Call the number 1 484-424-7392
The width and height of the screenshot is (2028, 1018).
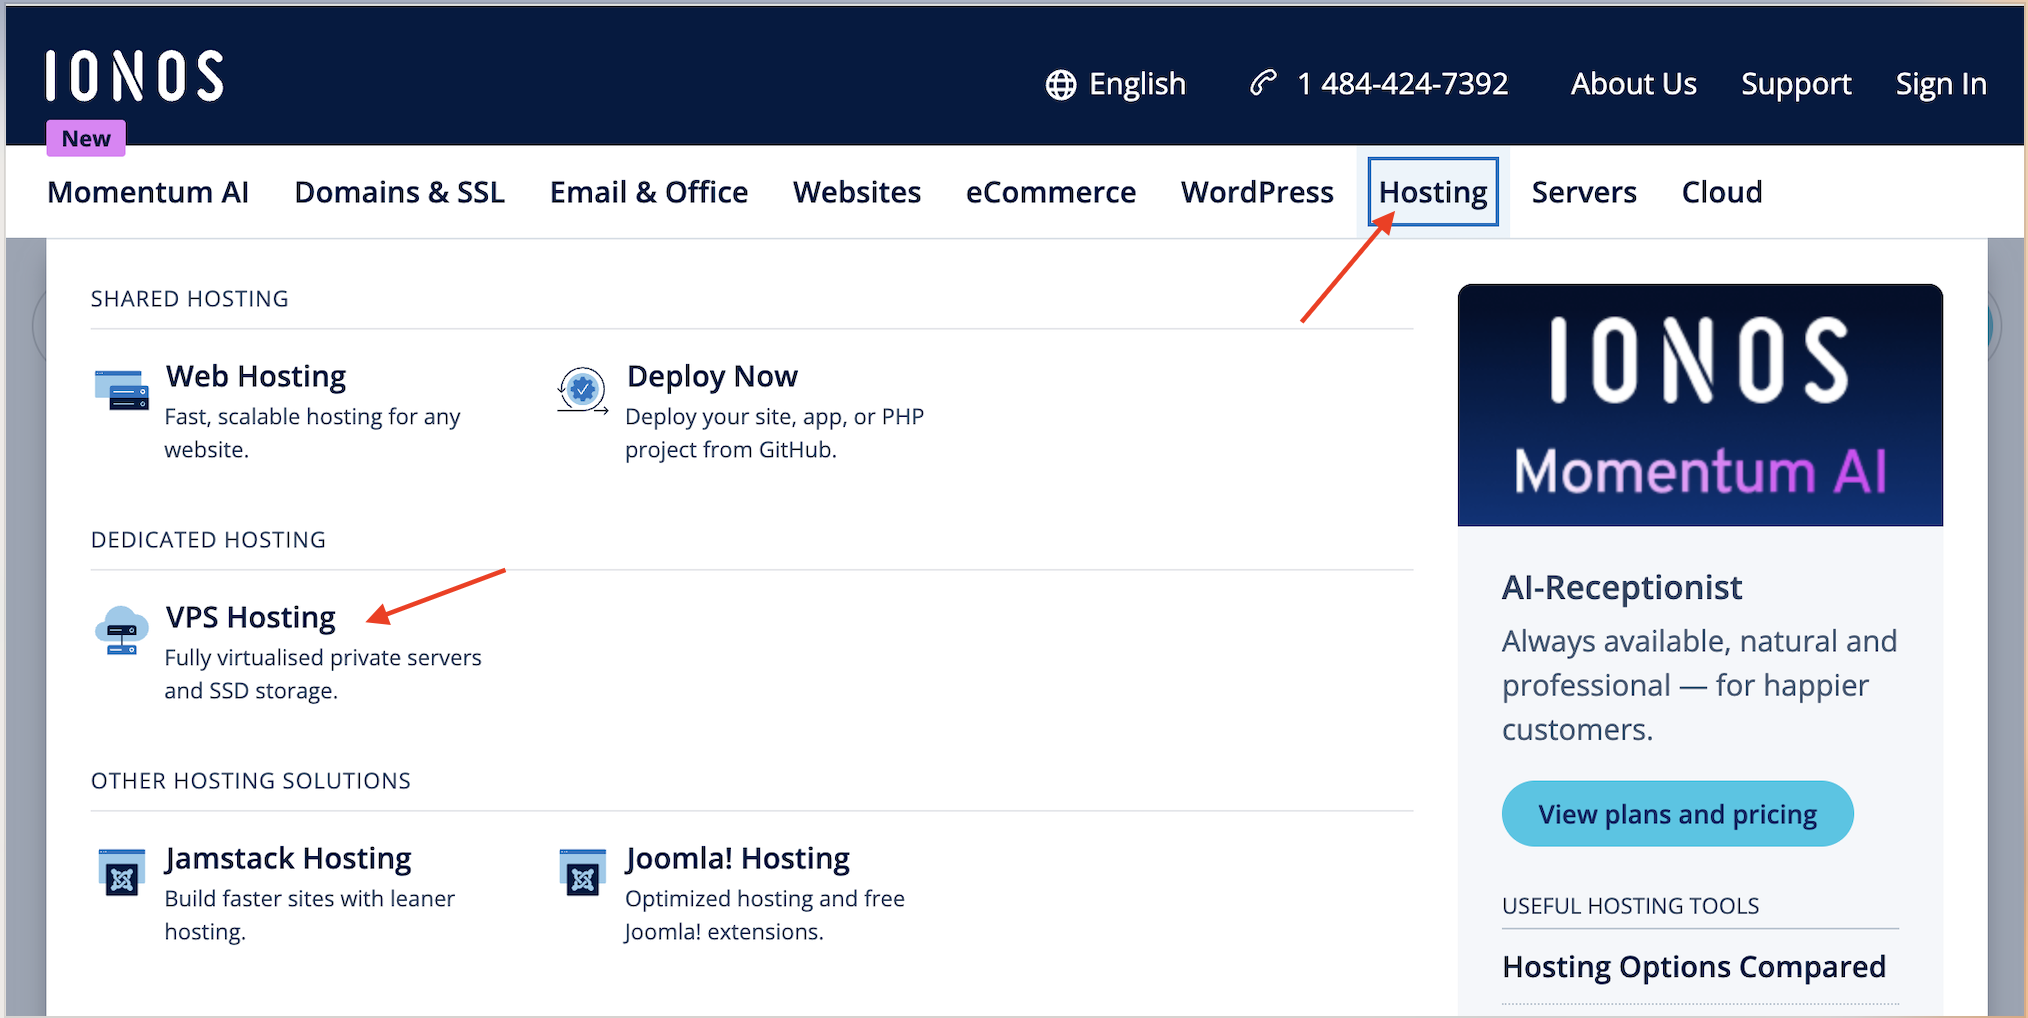click(x=1402, y=84)
